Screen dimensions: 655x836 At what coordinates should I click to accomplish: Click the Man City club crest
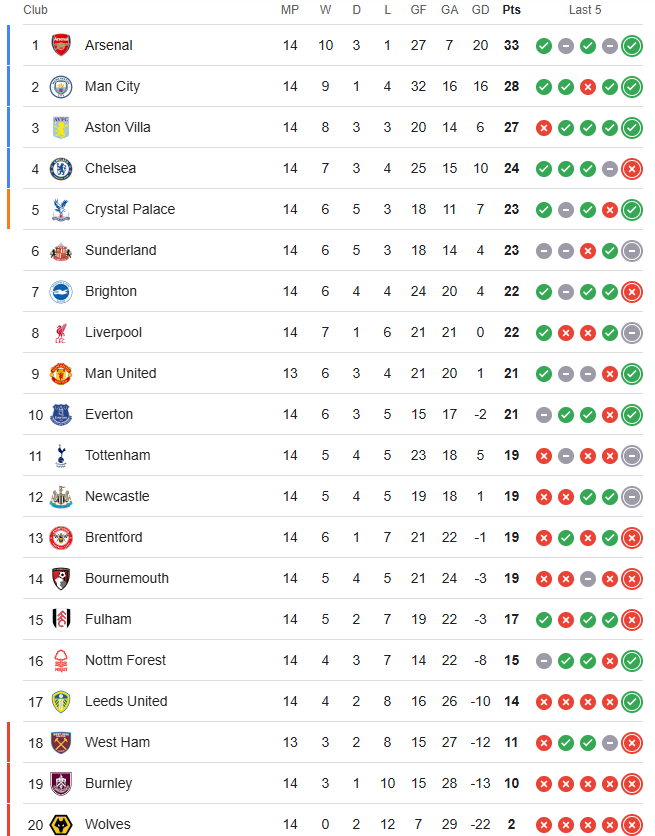(x=61, y=86)
